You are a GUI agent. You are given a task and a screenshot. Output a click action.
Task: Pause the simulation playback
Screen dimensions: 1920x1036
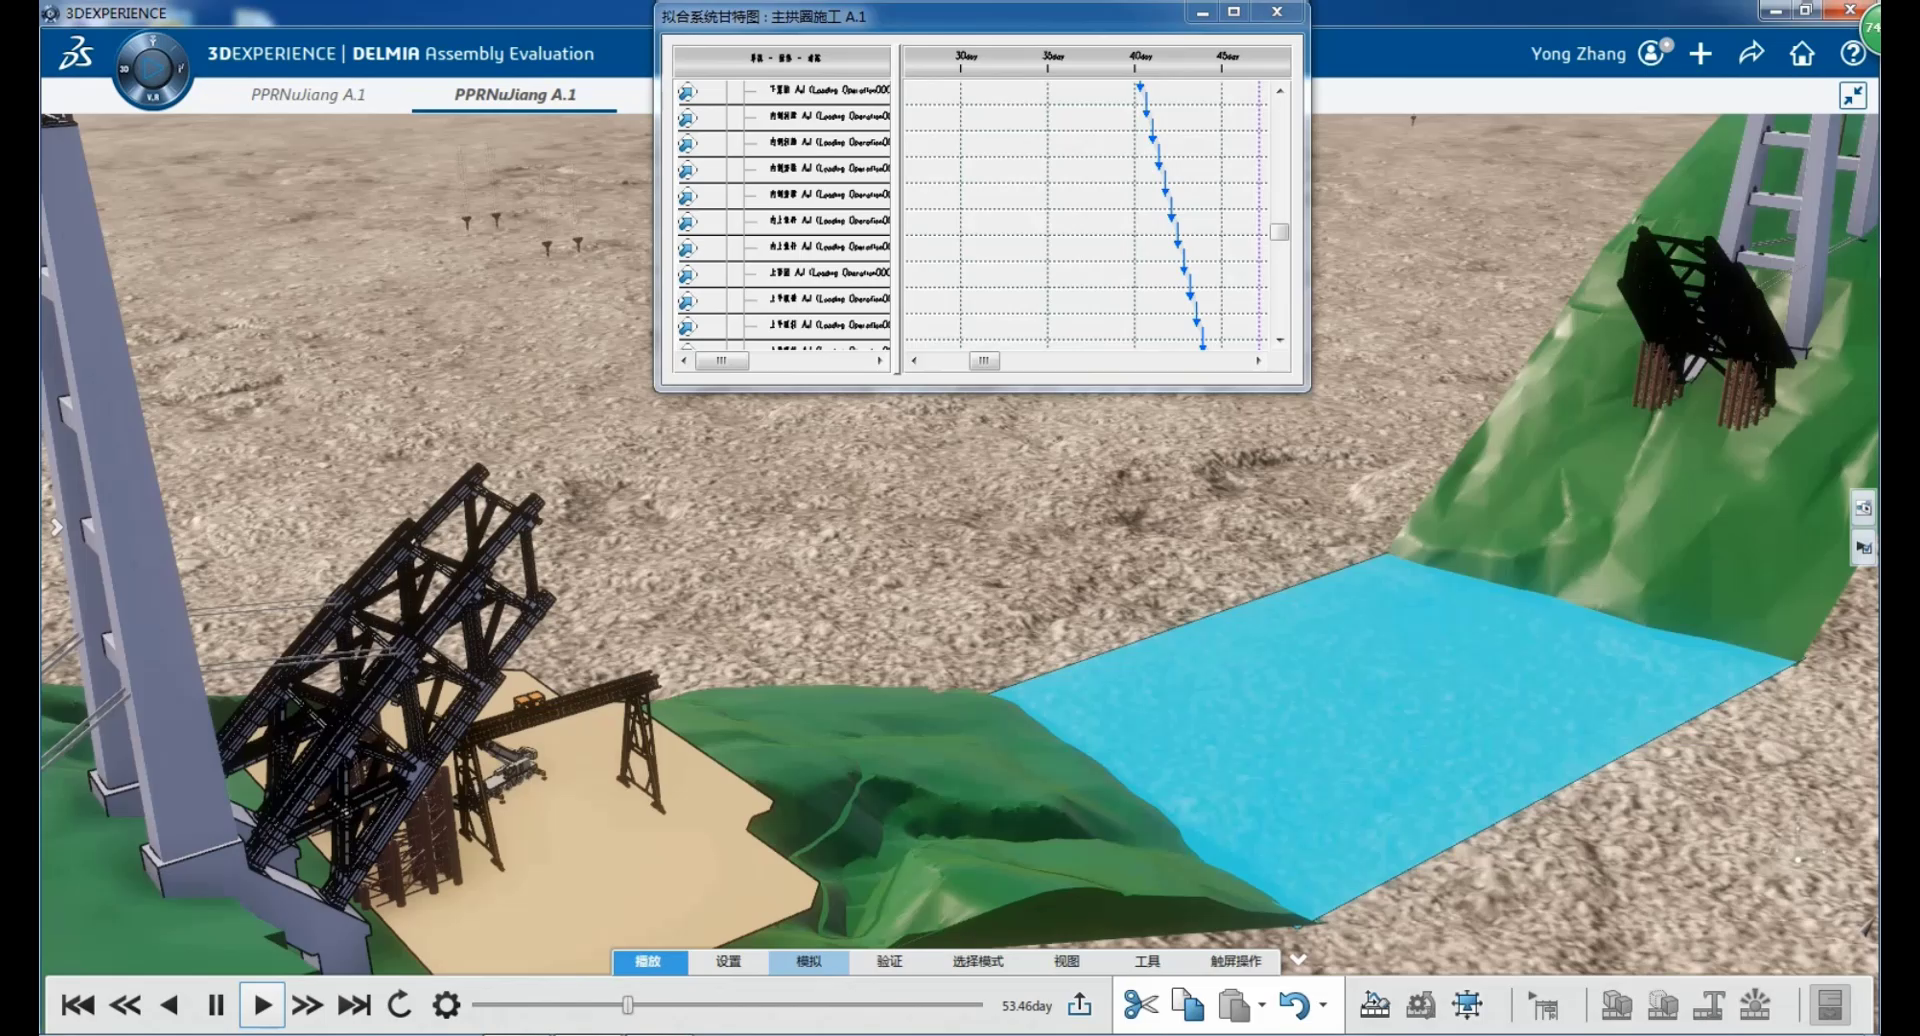pyautogui.click(x=215, y=1004)
